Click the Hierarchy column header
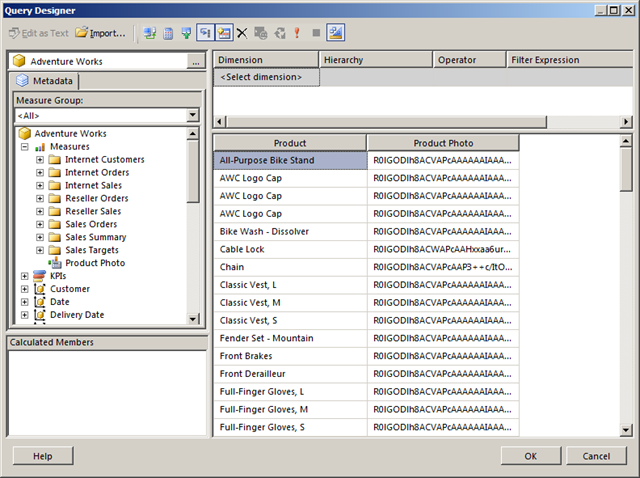The height and width of the screenshot is (478, 640). click(x=376, y=60)
